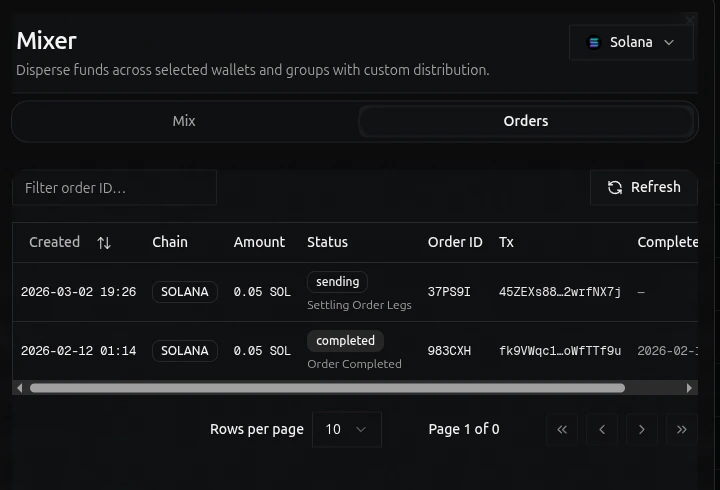Click the Status column header
Screen dimensions: 720x490
[327, 242]
